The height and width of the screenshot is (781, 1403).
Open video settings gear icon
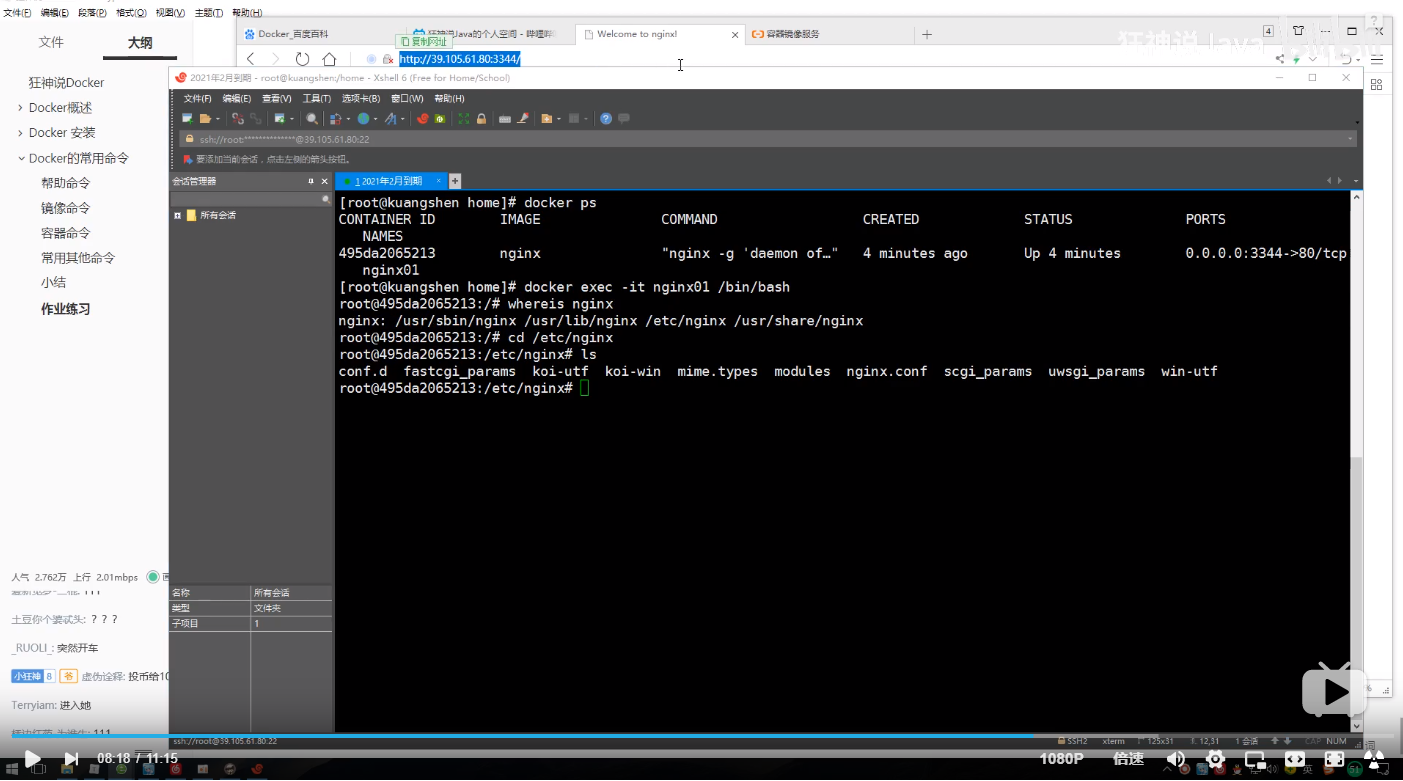point(1215,759)
